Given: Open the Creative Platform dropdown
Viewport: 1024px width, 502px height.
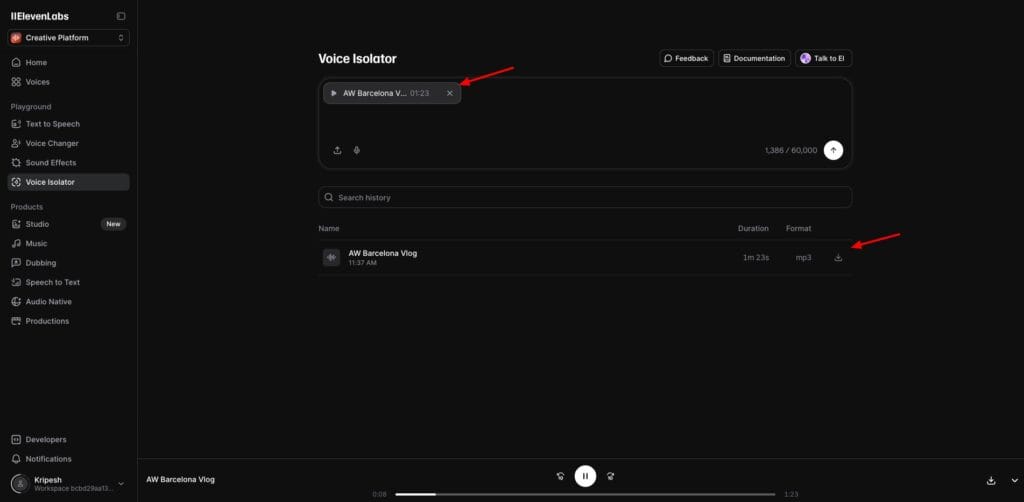Looking at the screenshot, I should click(x=69, y=38).
